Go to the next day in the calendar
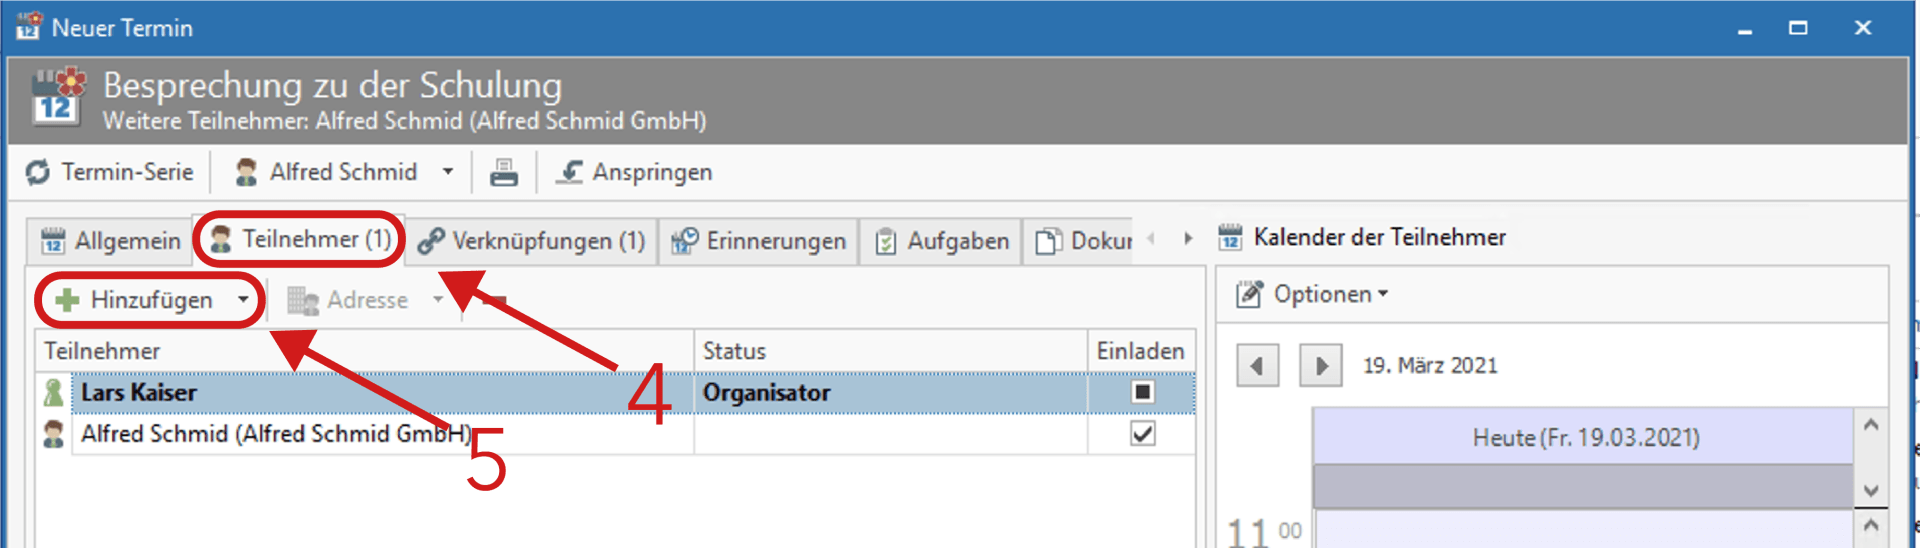 pyautogui.click(x=1321, y=365)
